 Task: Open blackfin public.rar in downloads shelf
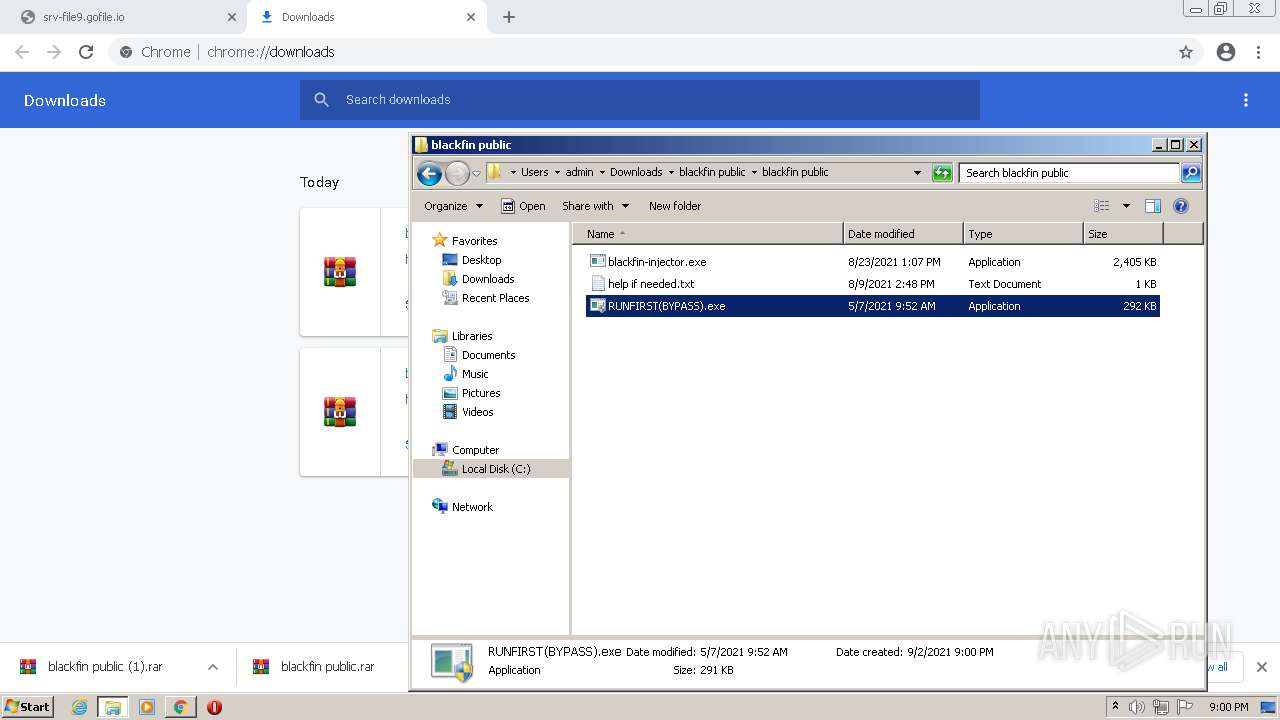click(x=315, y=667)
